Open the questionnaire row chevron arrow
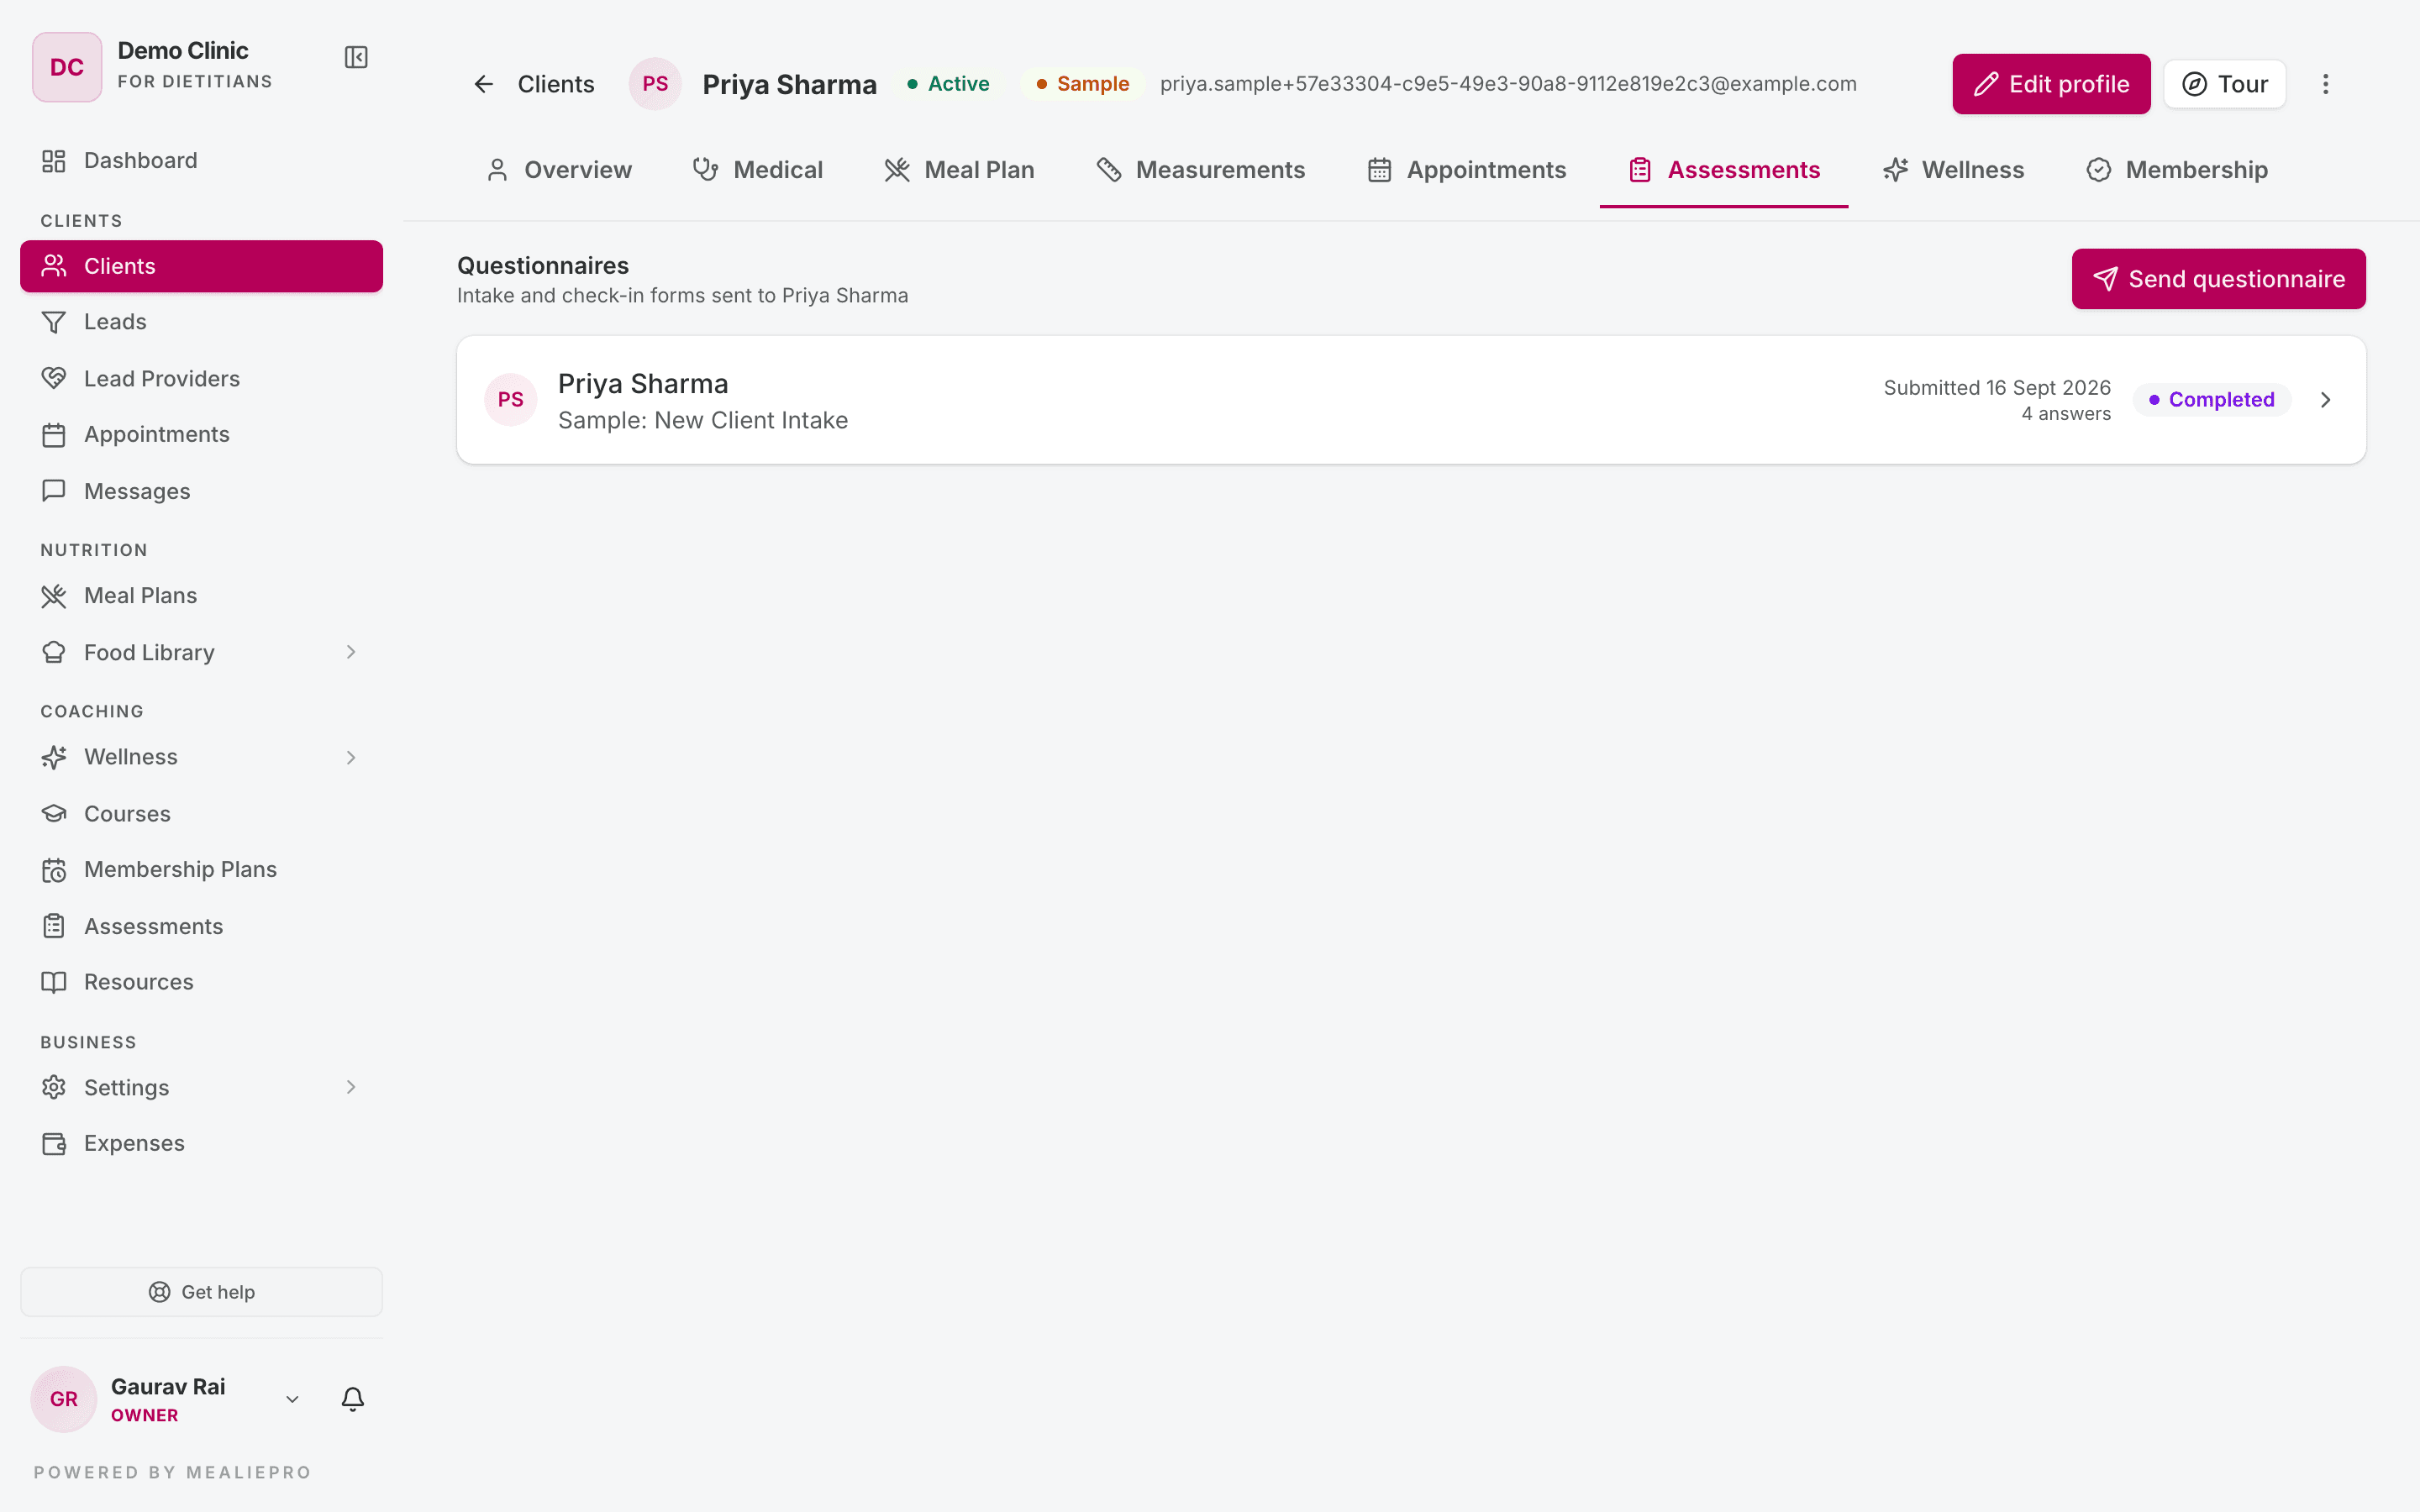The width and height of the screenshot is (2420, 1512). (2325, 400)
